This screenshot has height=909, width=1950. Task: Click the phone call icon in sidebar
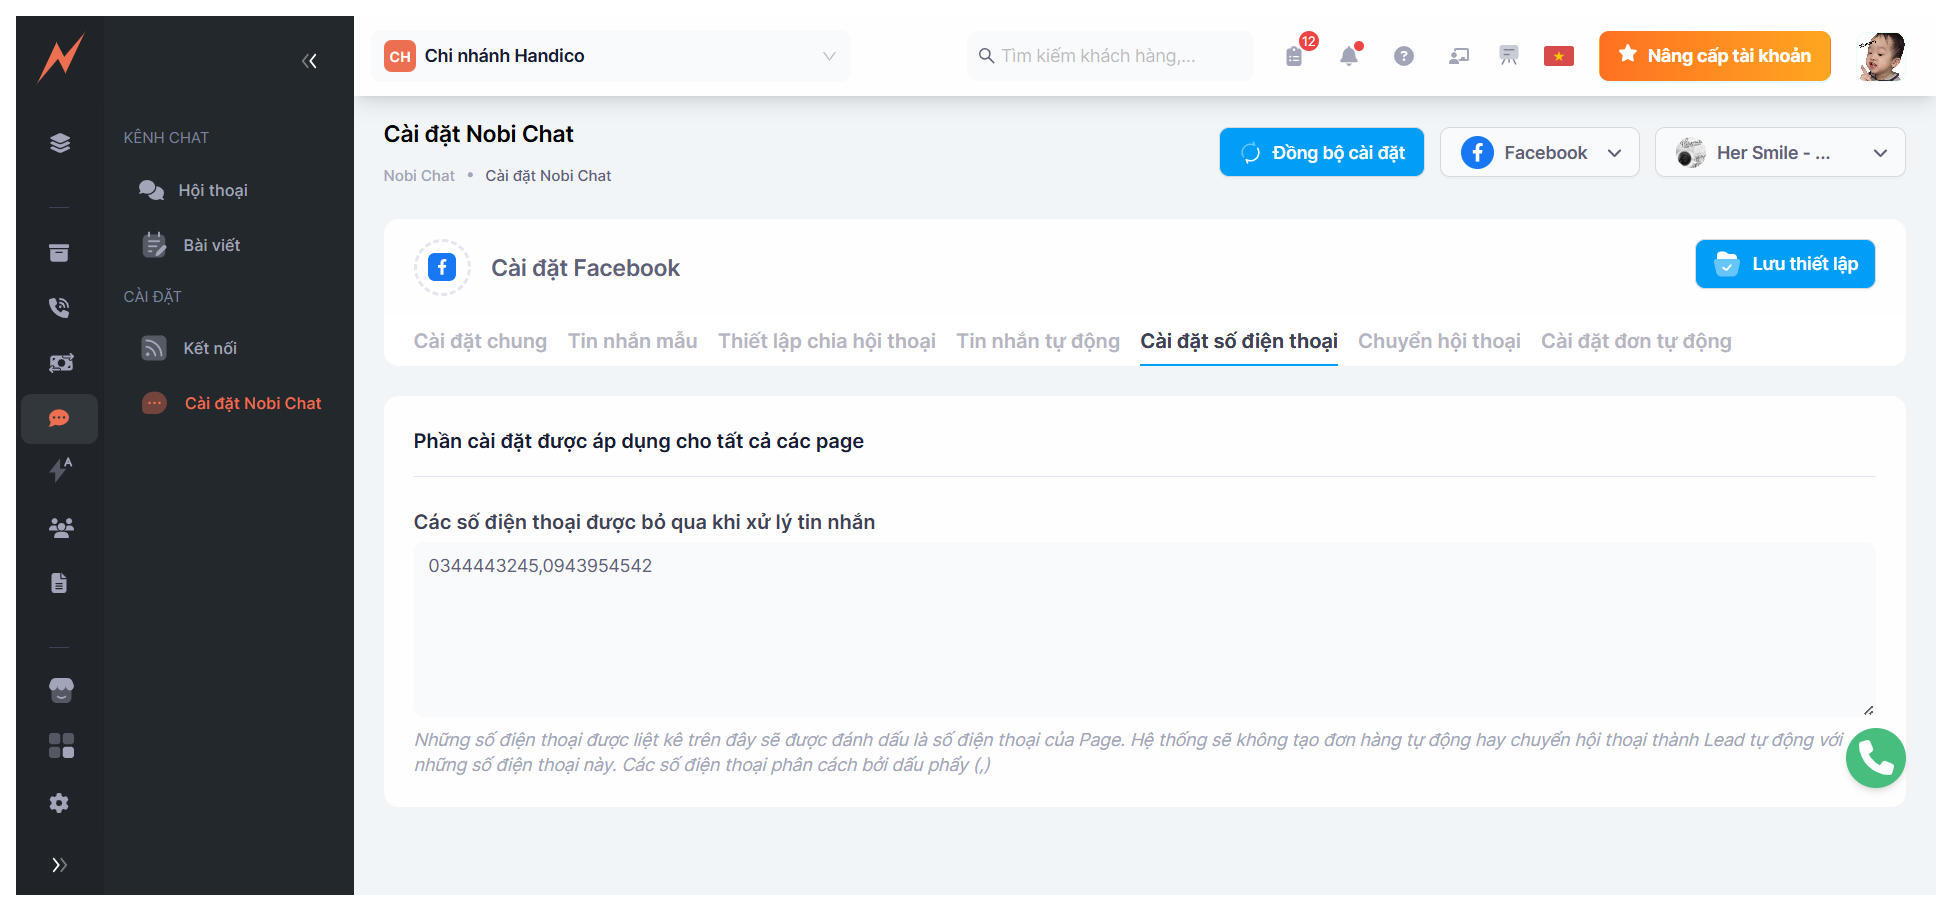click(x=59, y=308)
